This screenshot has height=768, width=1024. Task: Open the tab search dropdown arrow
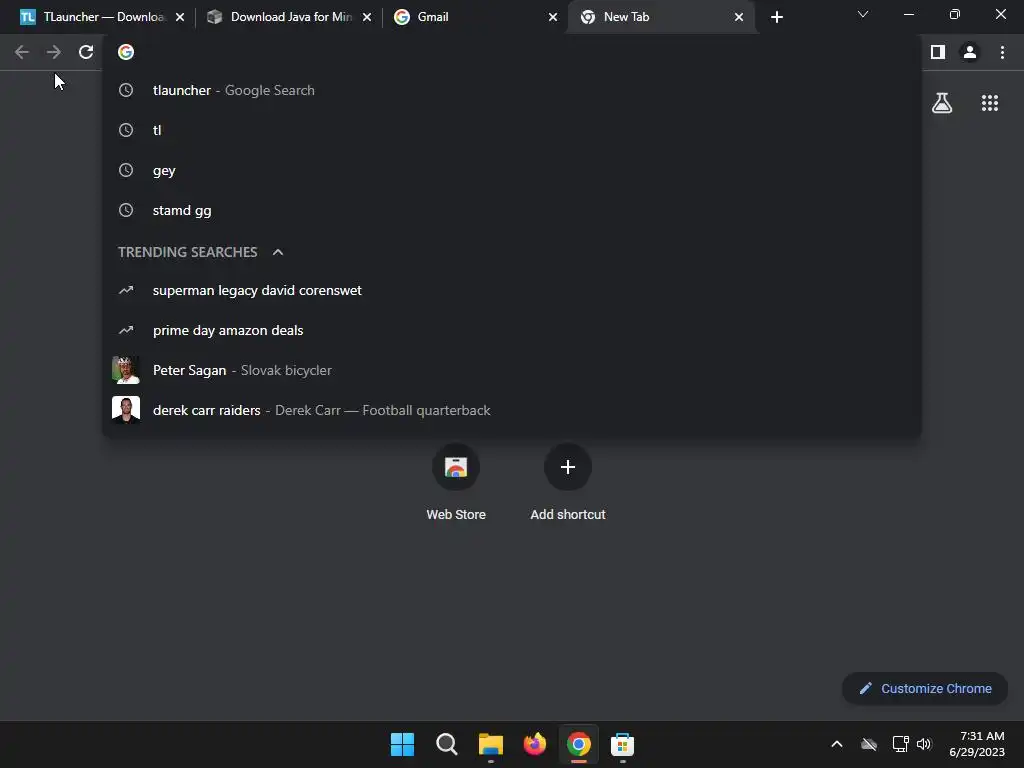tap(863, 14)
